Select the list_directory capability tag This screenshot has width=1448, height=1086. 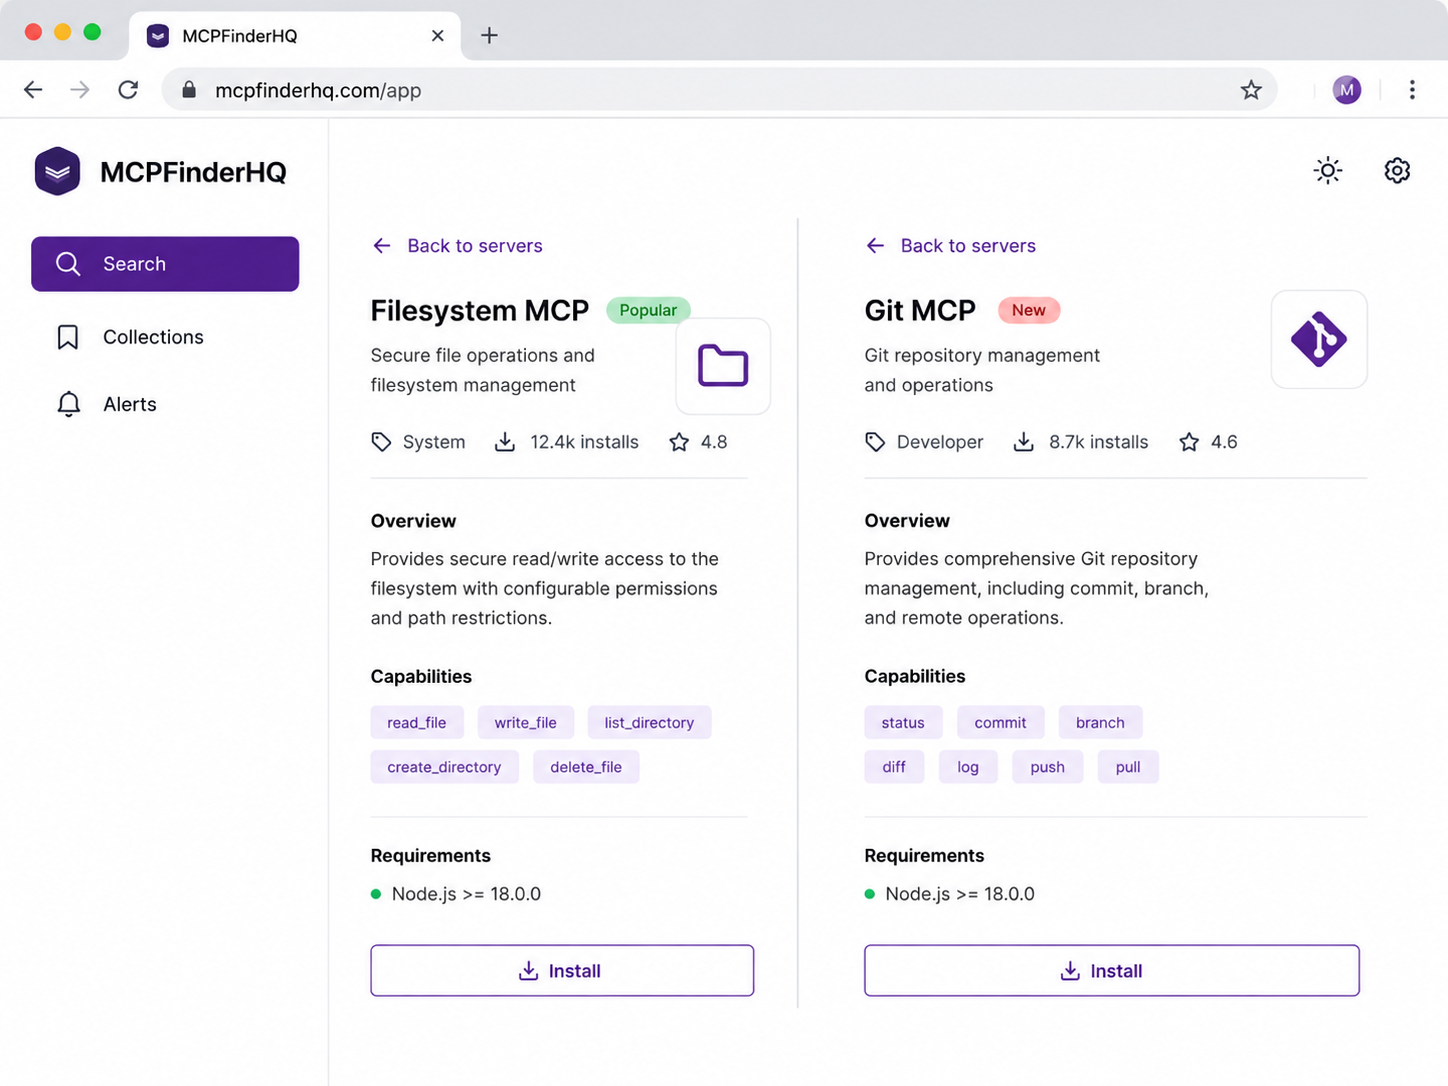(x=649, y=723)
